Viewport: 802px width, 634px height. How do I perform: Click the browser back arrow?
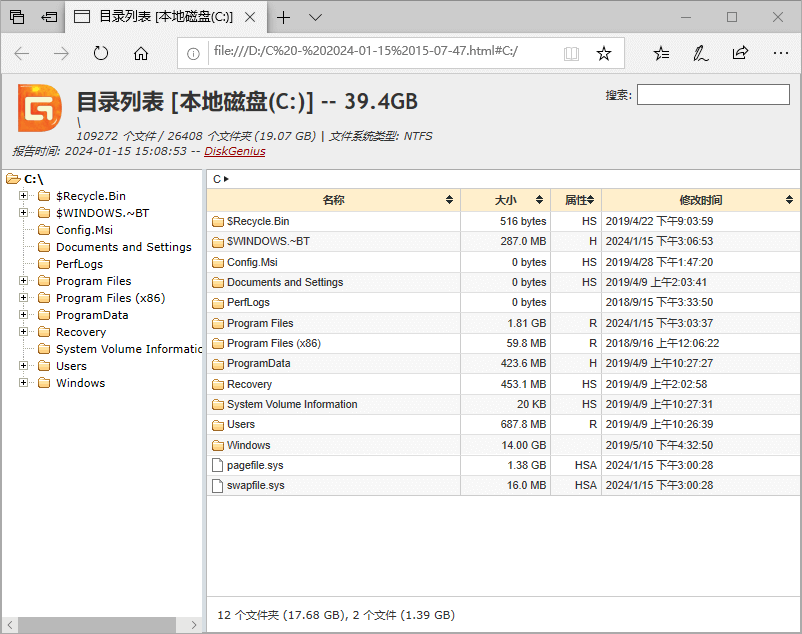point(21,53)
